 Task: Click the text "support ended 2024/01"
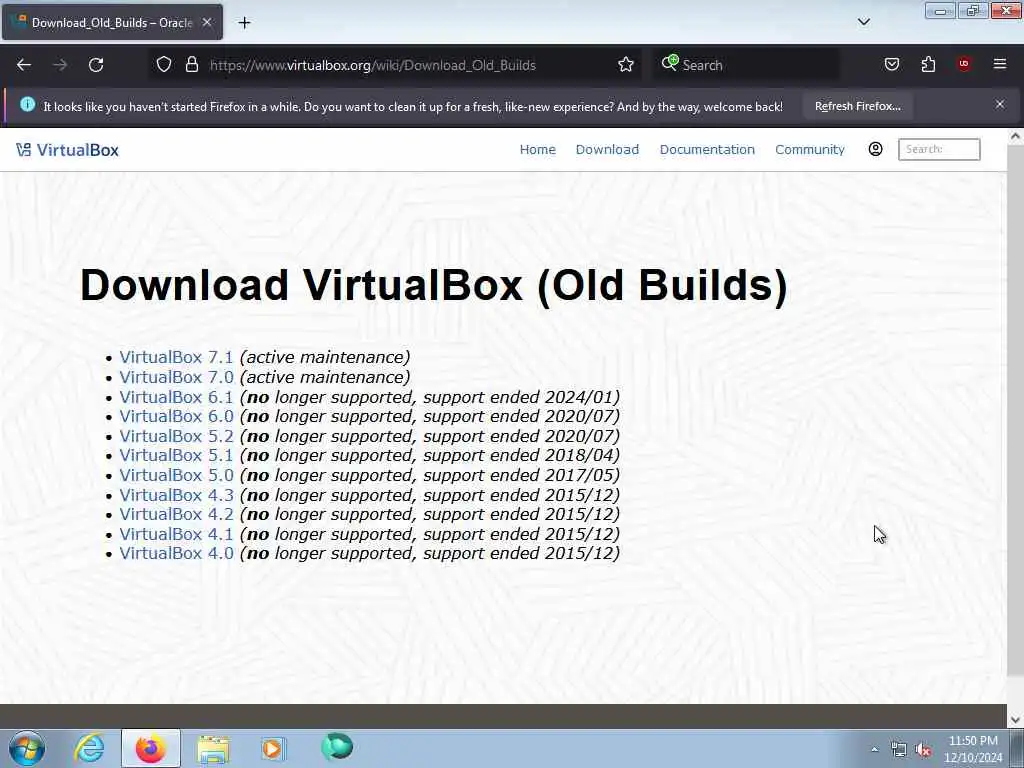tap(520, 397)
